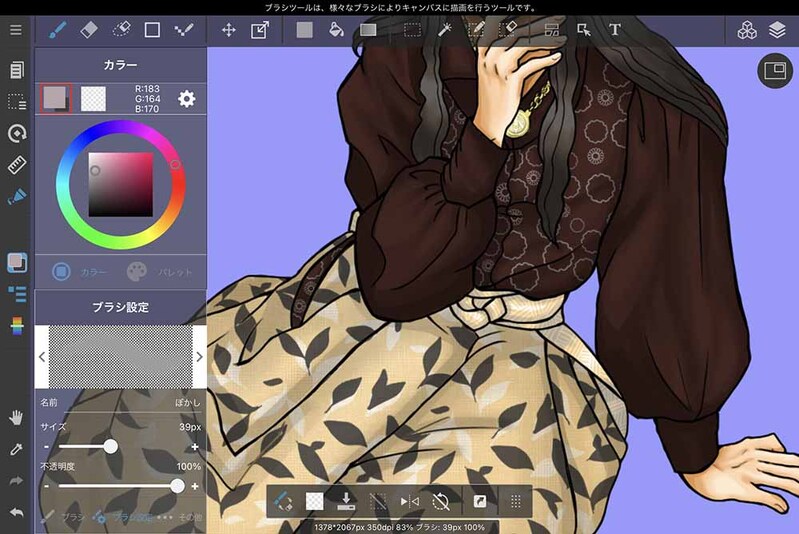The height and width of the screenshot is (534, 799).
Task: Click the 不透明度 opacity slider track
Action: [121, 486]
